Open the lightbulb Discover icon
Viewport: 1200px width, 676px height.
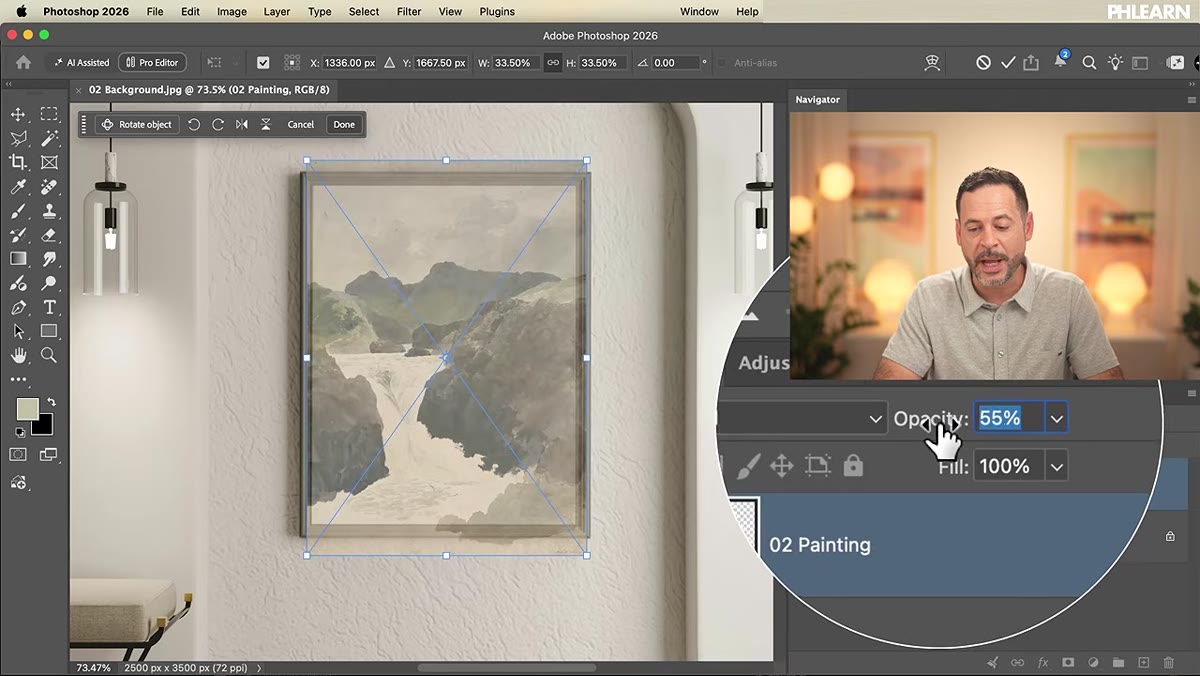pos(1115,62)
